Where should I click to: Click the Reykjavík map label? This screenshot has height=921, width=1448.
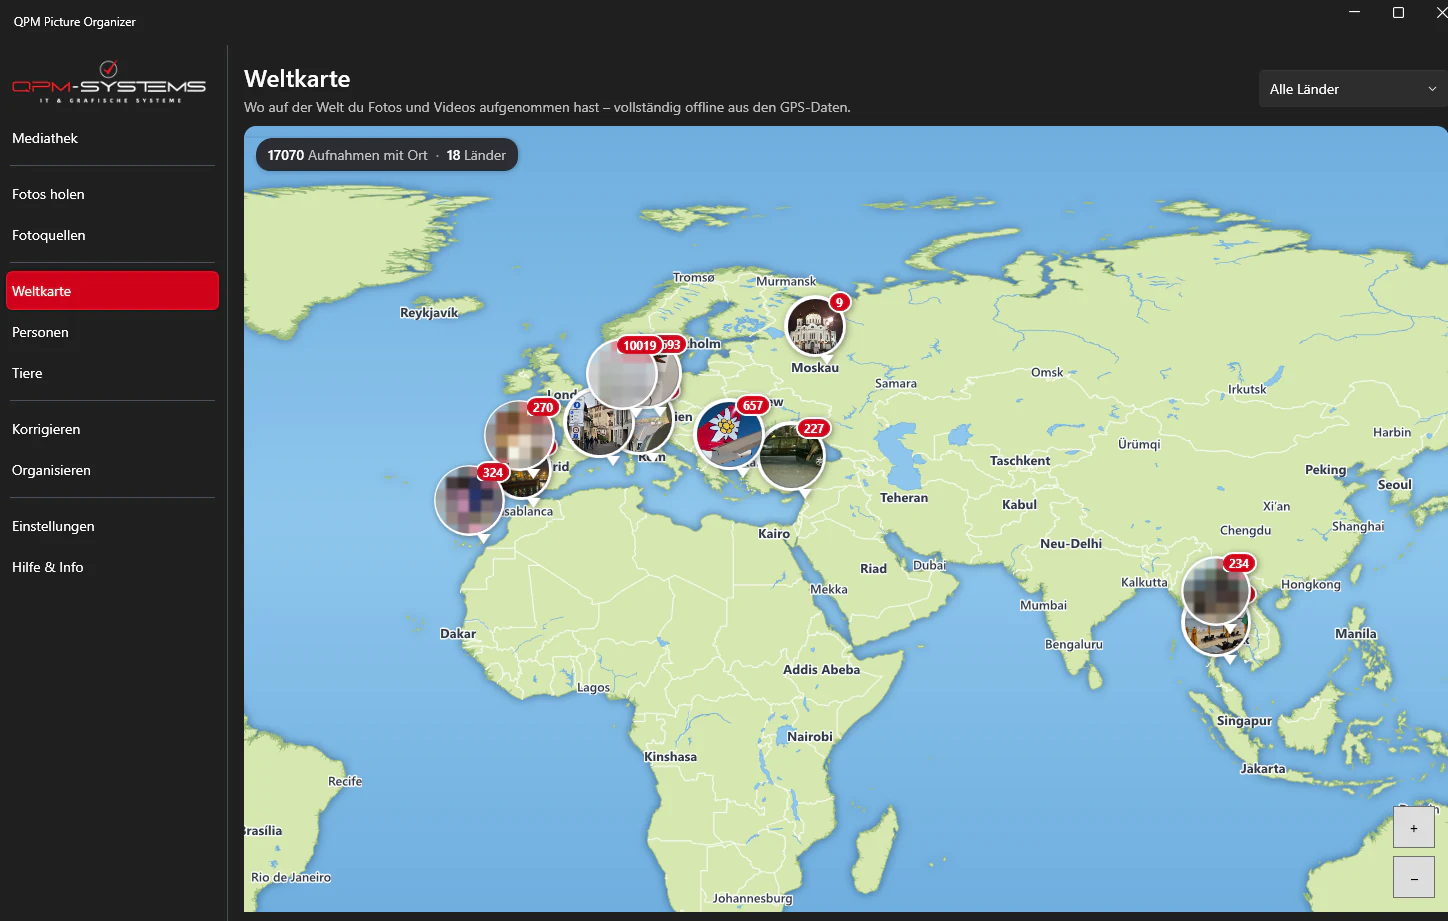(x=429, y=313)
